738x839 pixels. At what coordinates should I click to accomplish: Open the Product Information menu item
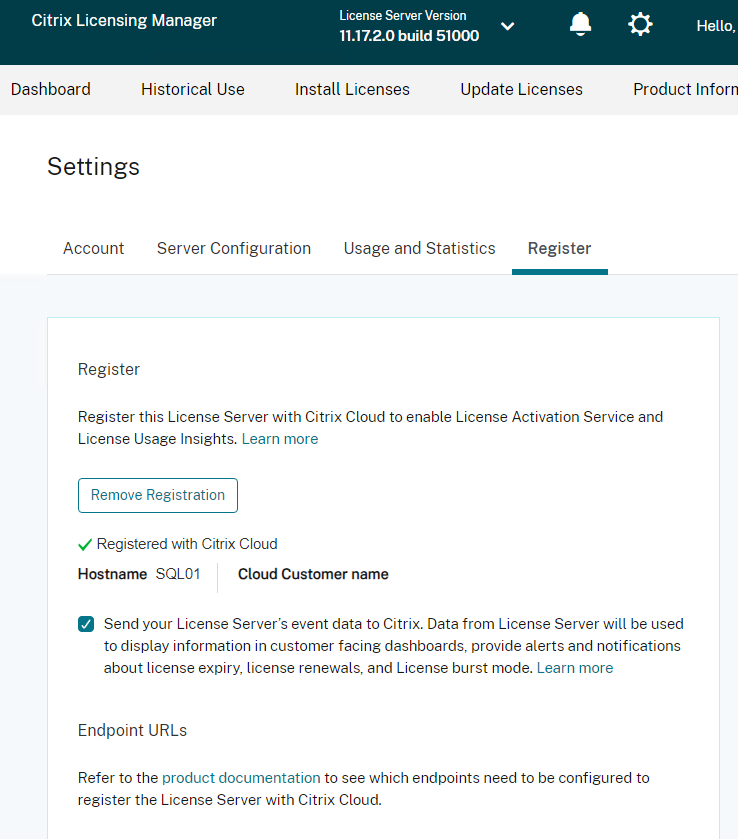(685, 89)
